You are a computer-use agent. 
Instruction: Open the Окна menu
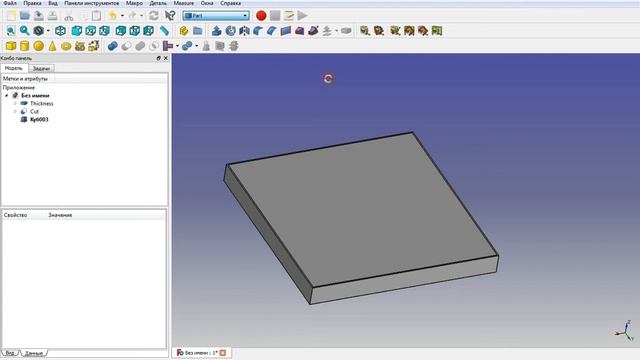[x=207, y=3]
